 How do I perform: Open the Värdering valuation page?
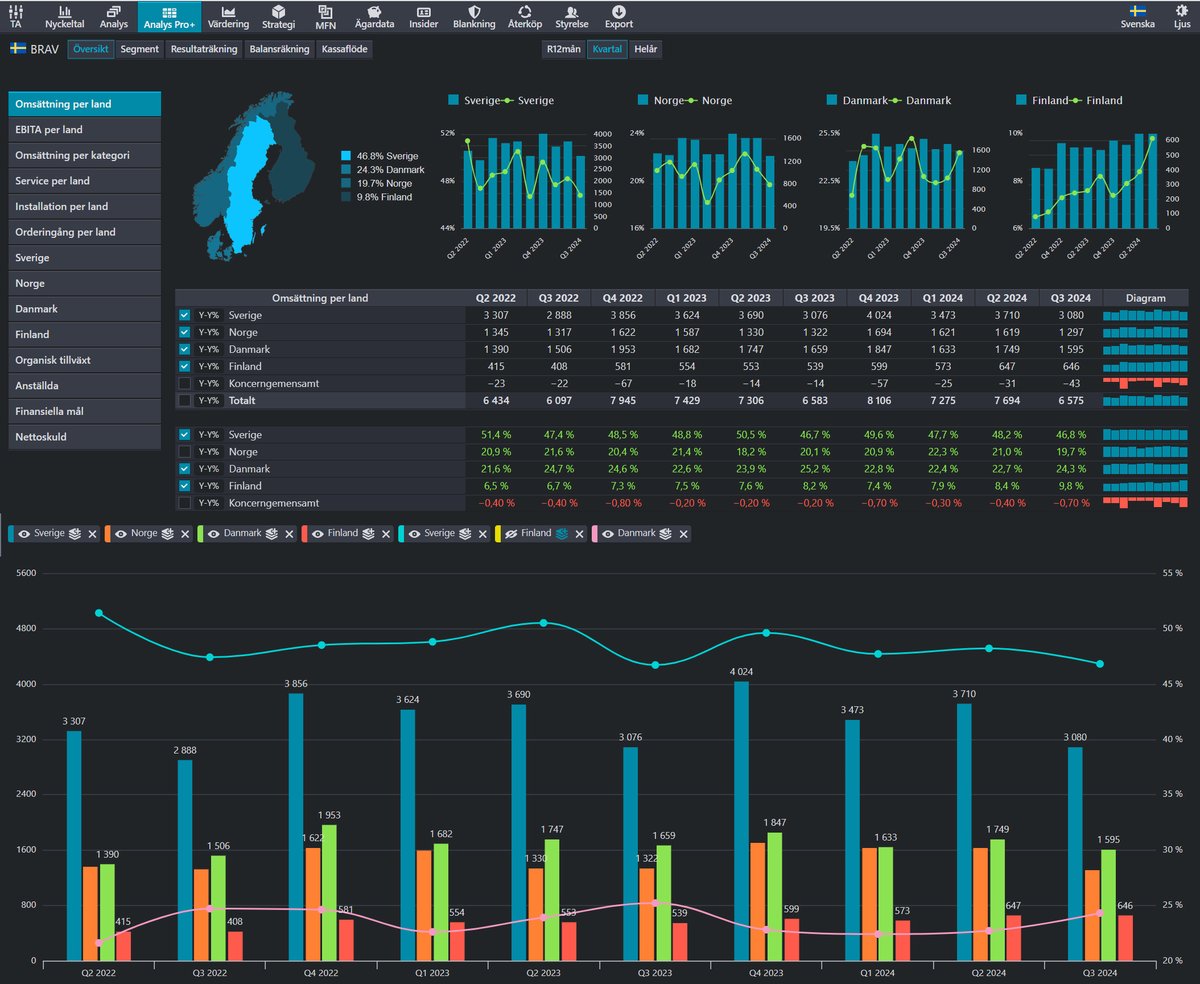coord(228,16)
